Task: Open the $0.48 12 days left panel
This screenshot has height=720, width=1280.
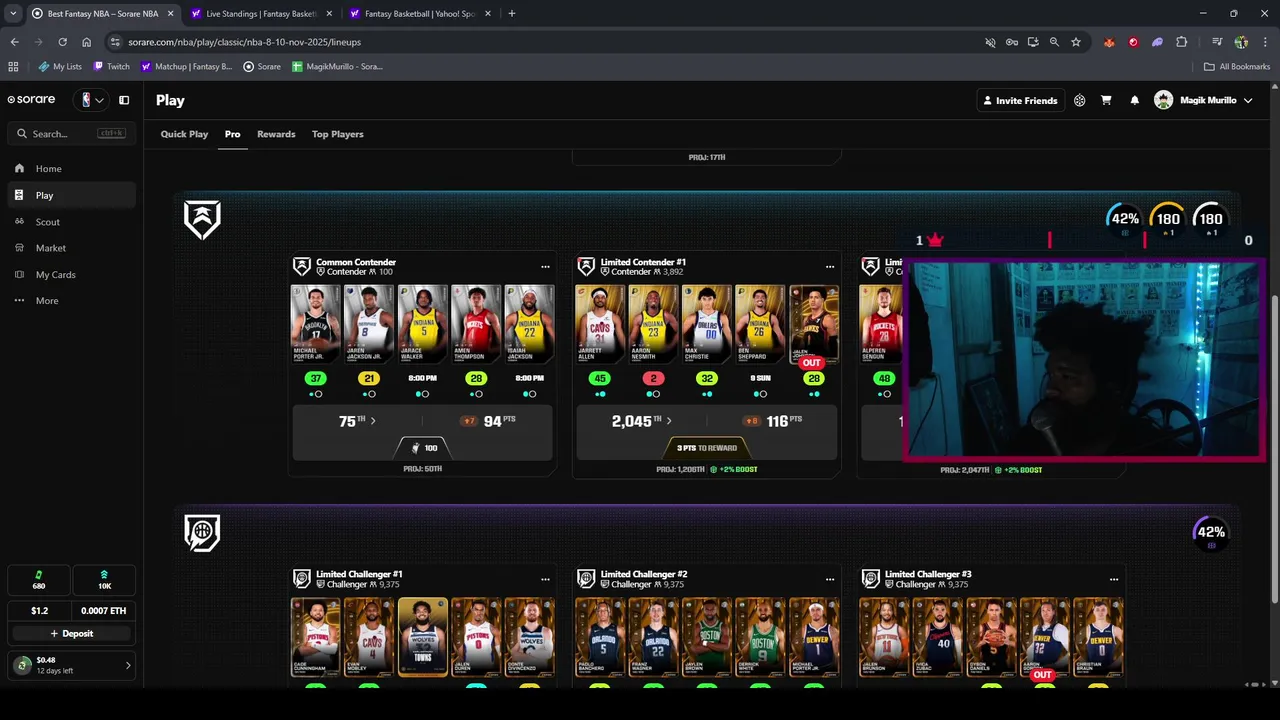Action: (71, 665)
